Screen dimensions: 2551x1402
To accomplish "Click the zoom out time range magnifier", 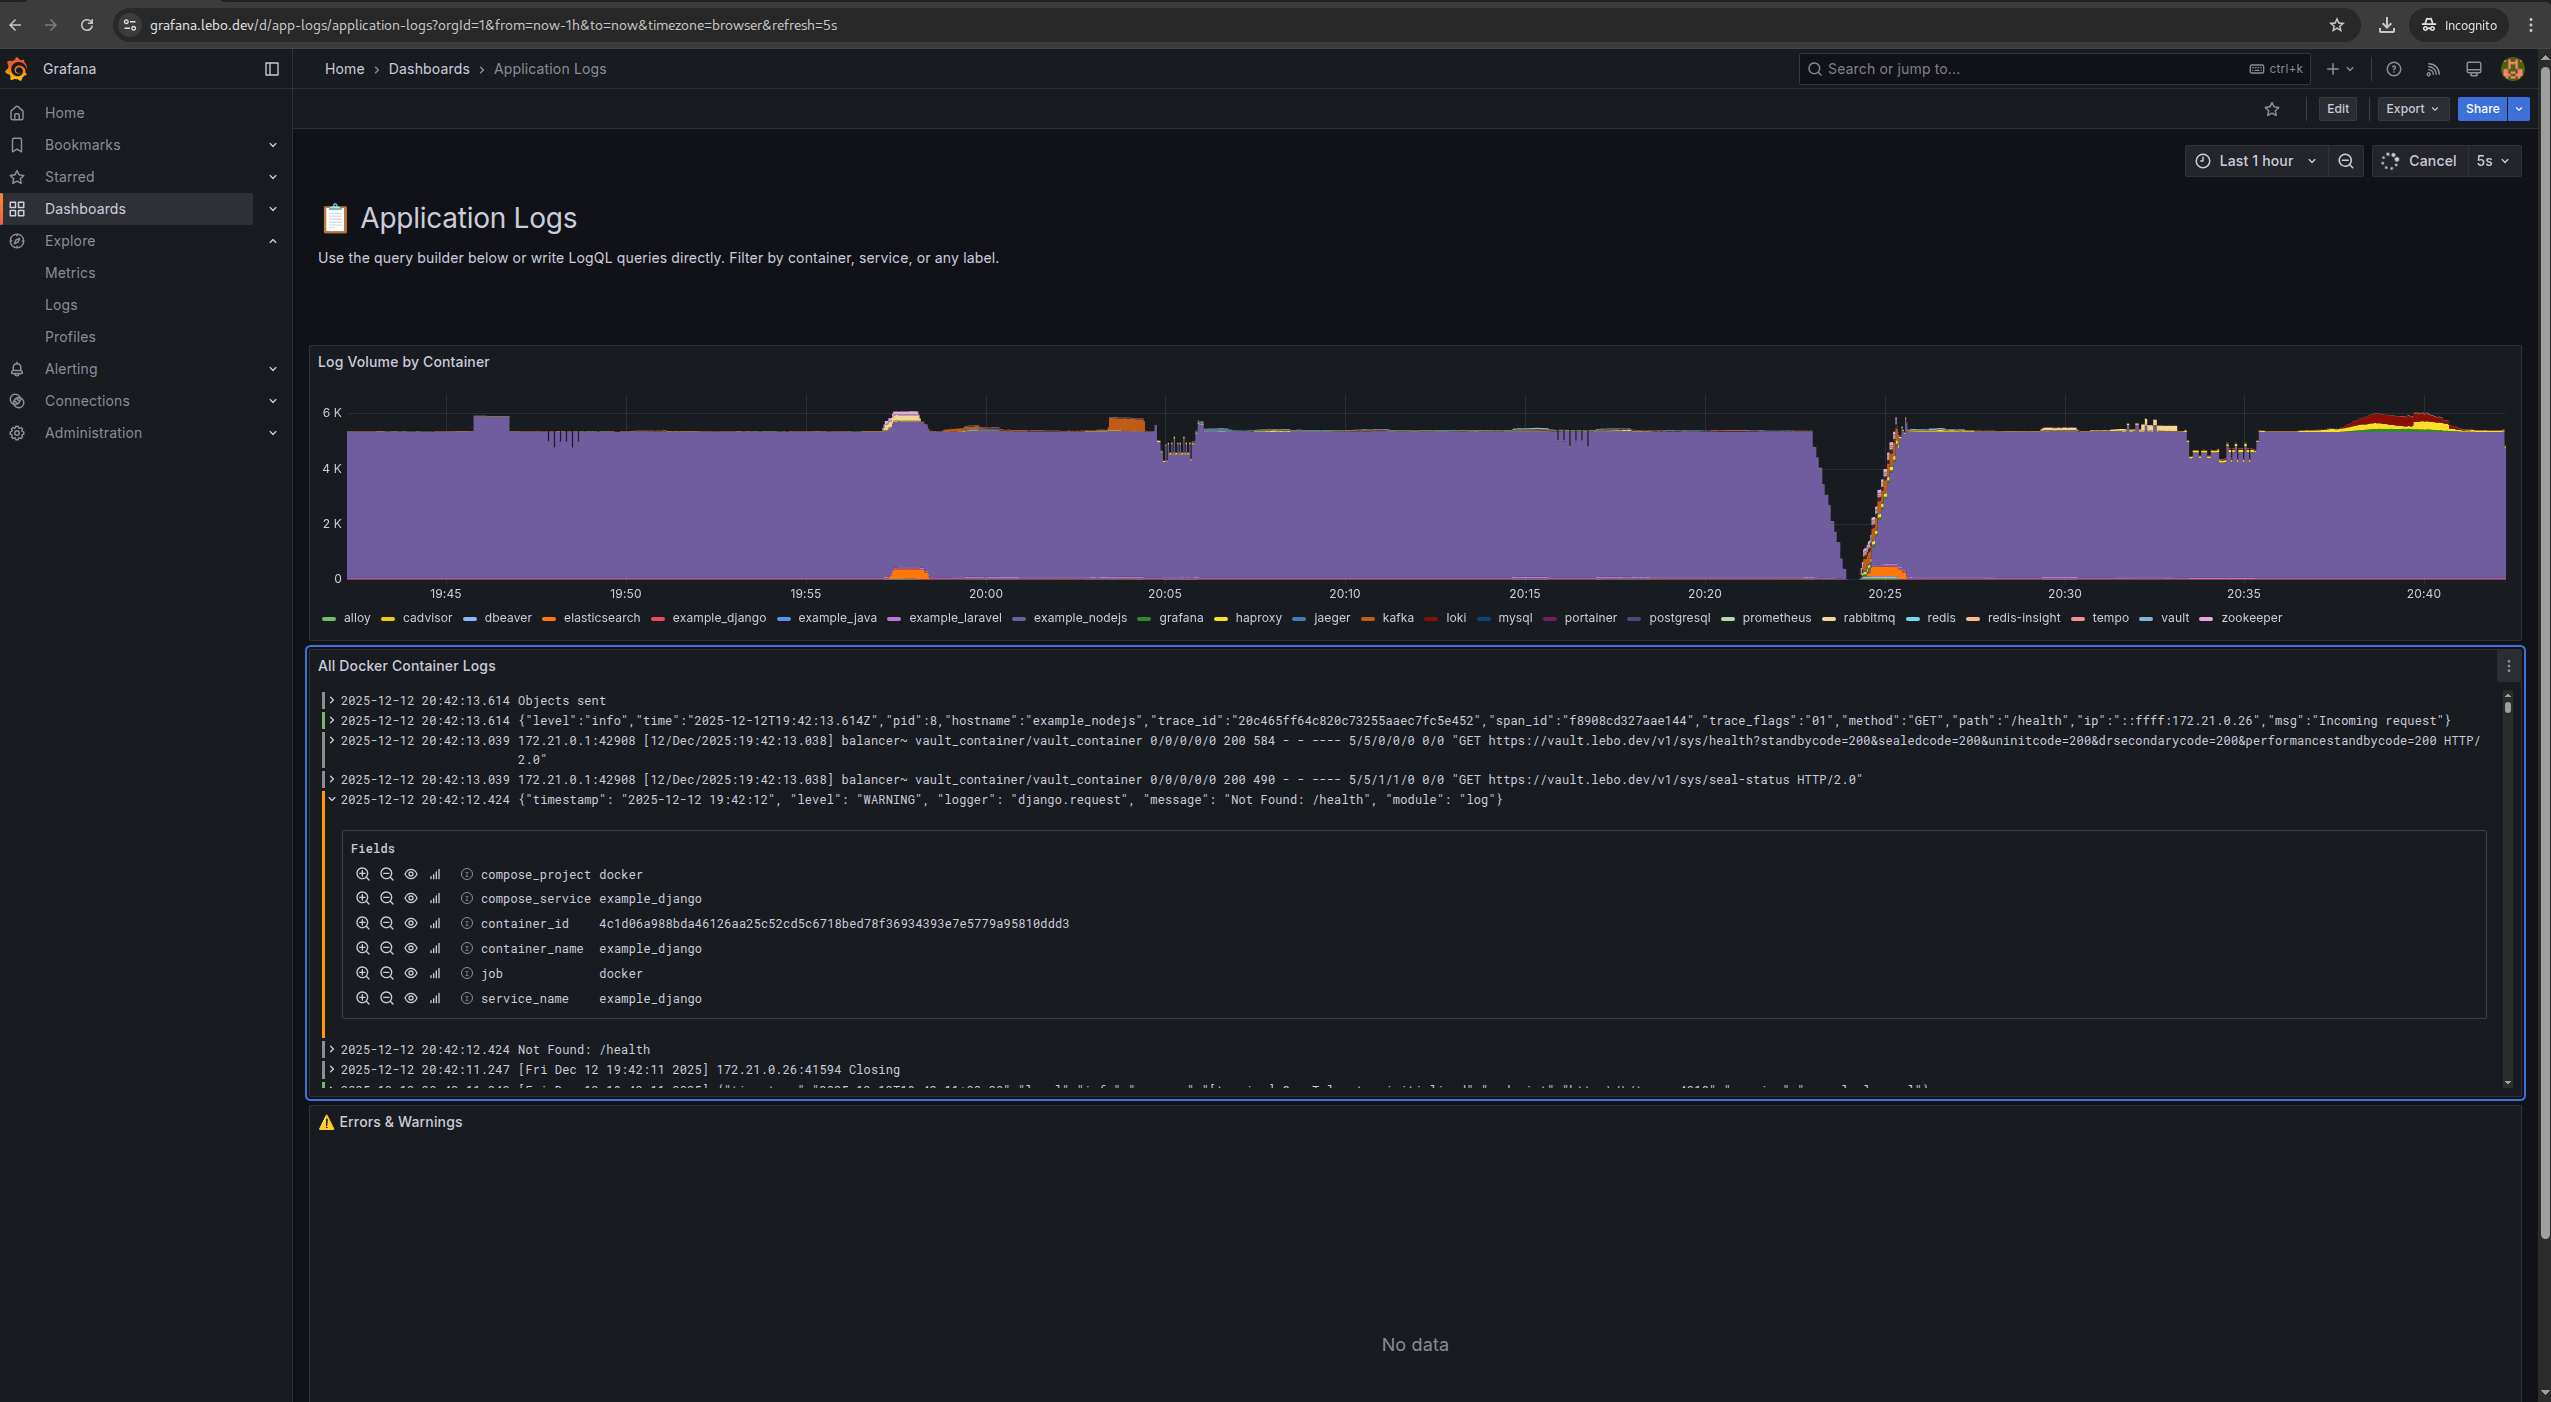I will coord(2345,161).
